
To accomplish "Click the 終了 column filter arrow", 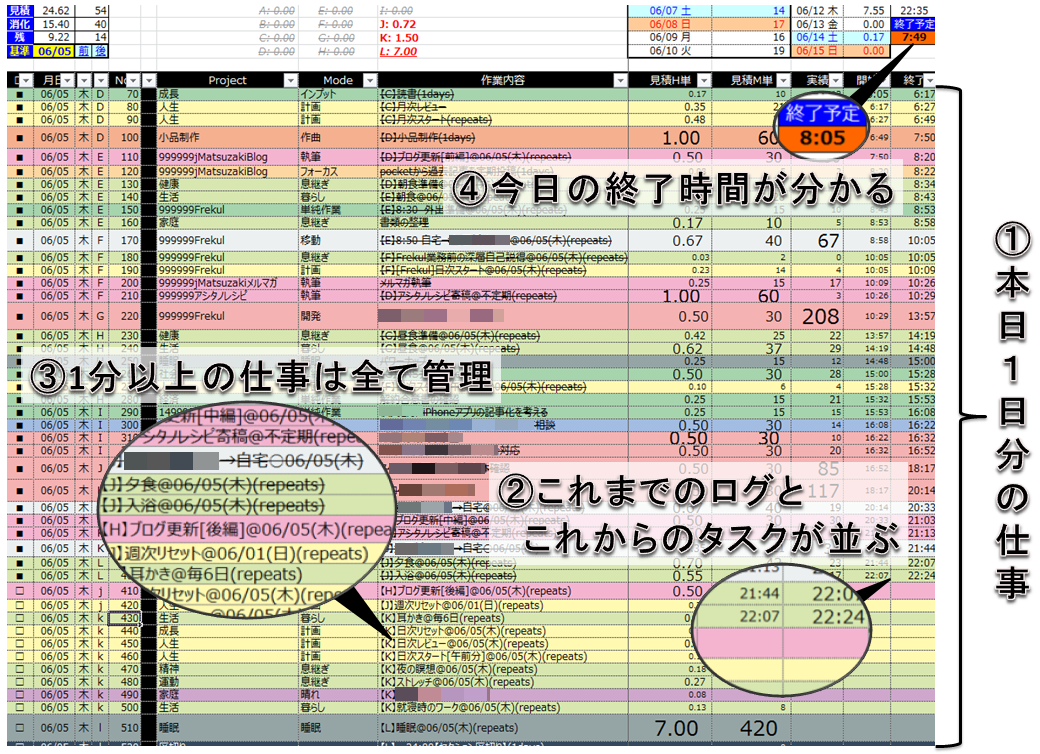I will [932, 80].
